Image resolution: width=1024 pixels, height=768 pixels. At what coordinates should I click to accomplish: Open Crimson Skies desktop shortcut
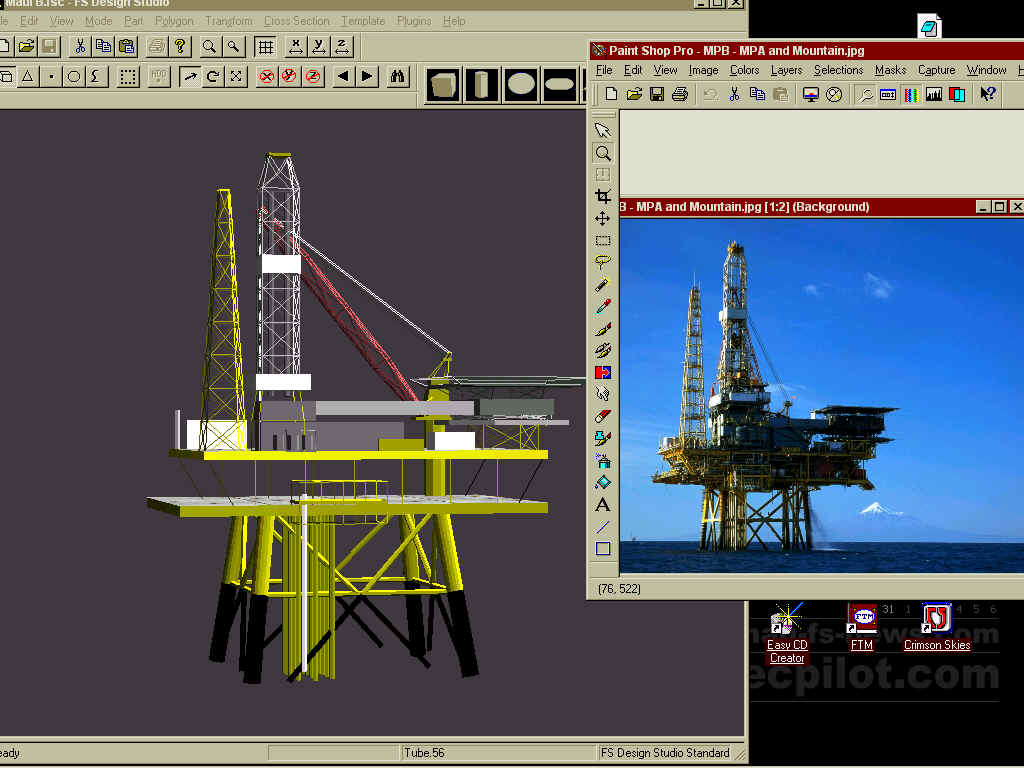(x=936, y=628)
